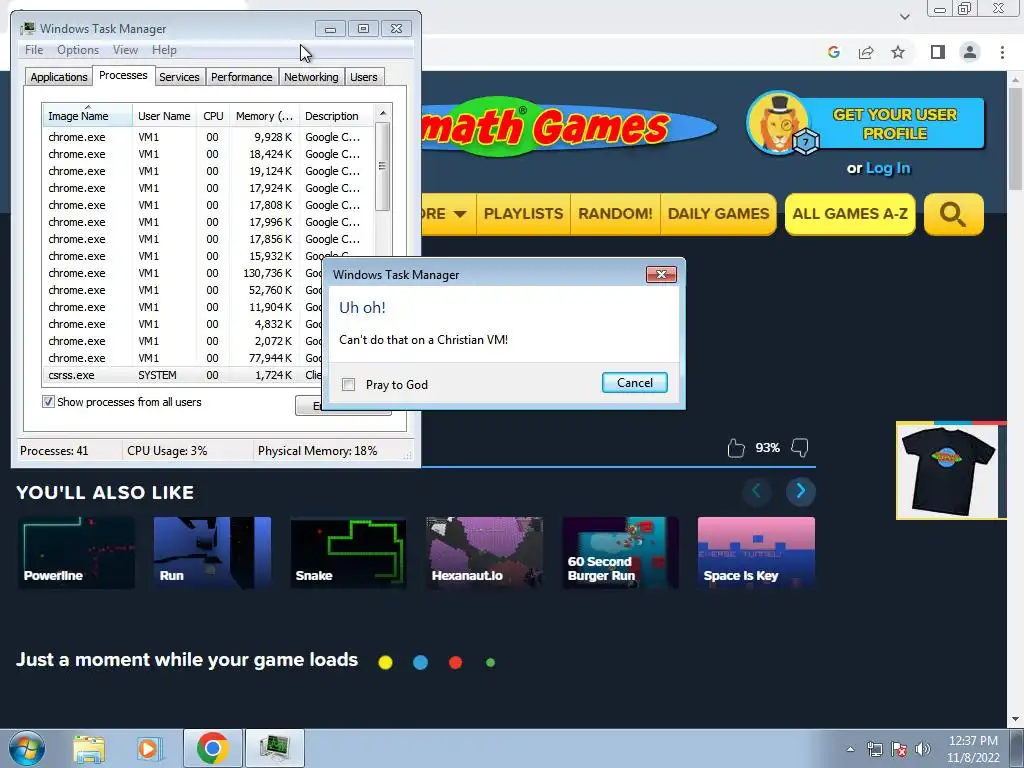The width and height of the screenshot is (1024, 768).
Task: Show next games with right arrow
Action: point(801,491)
